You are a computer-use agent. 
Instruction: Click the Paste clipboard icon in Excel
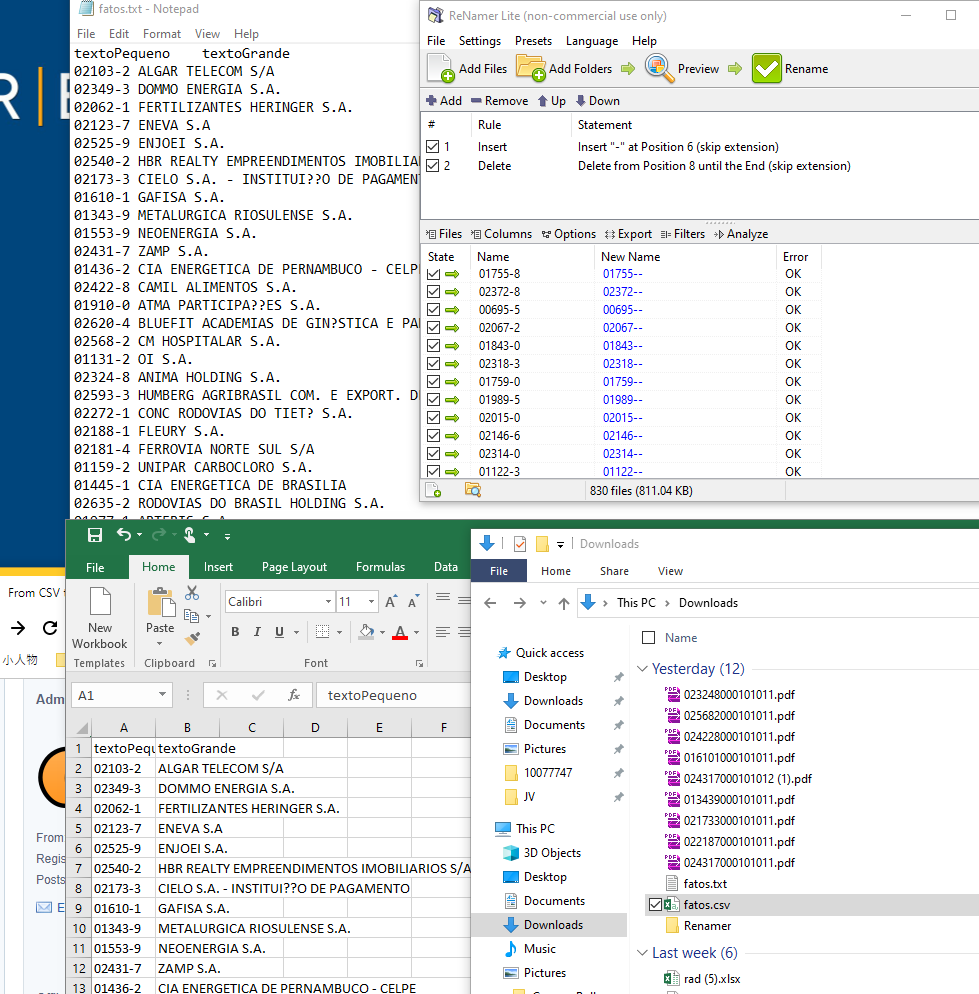click(x=161, y=602)
